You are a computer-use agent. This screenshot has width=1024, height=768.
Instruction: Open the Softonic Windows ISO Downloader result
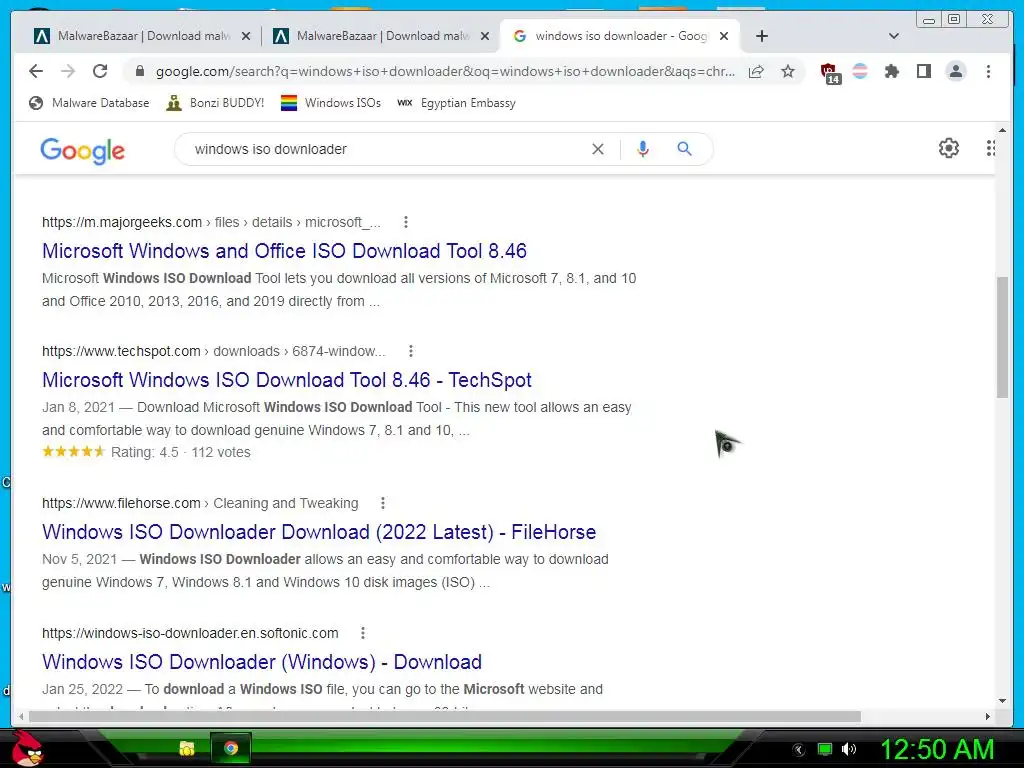click(262, 662)
